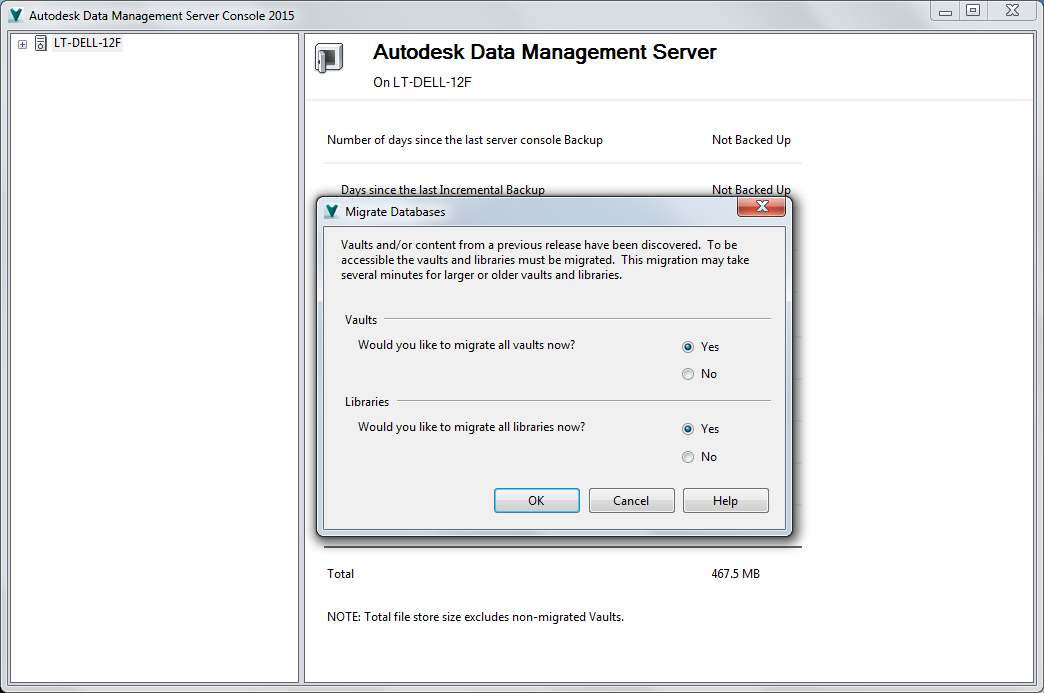
Task: Click 'Autodesk Data Management Server' heading
Action: (x=545, y=52)
